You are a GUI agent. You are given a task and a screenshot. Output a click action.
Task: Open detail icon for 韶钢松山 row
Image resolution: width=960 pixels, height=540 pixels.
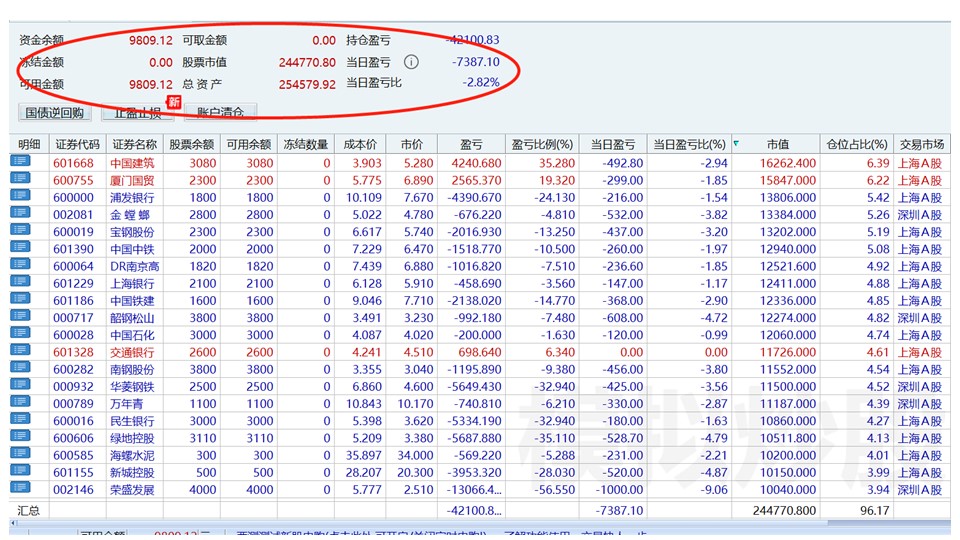(20, 315)
